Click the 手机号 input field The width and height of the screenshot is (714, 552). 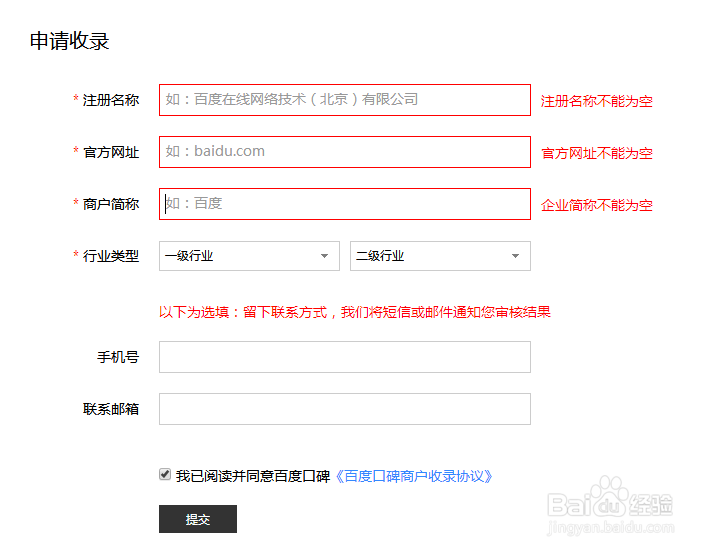345,357
